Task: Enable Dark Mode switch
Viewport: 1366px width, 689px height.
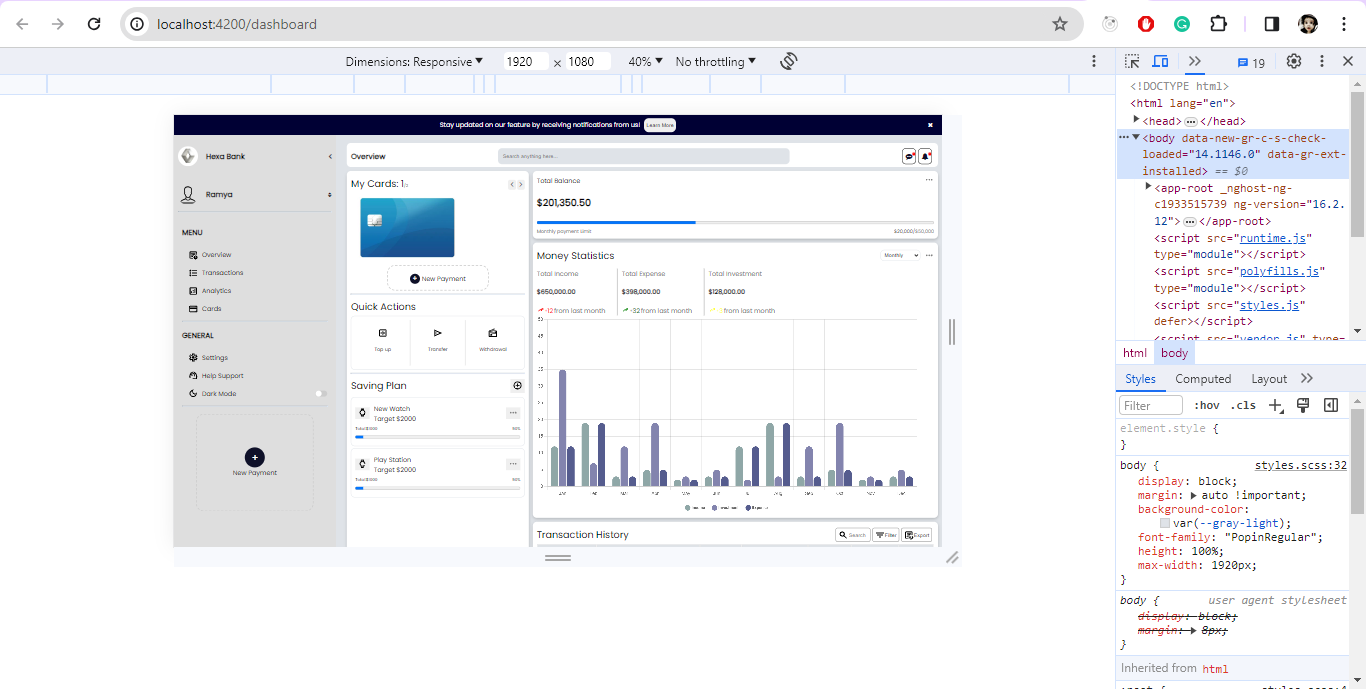Action: (320, 393)
